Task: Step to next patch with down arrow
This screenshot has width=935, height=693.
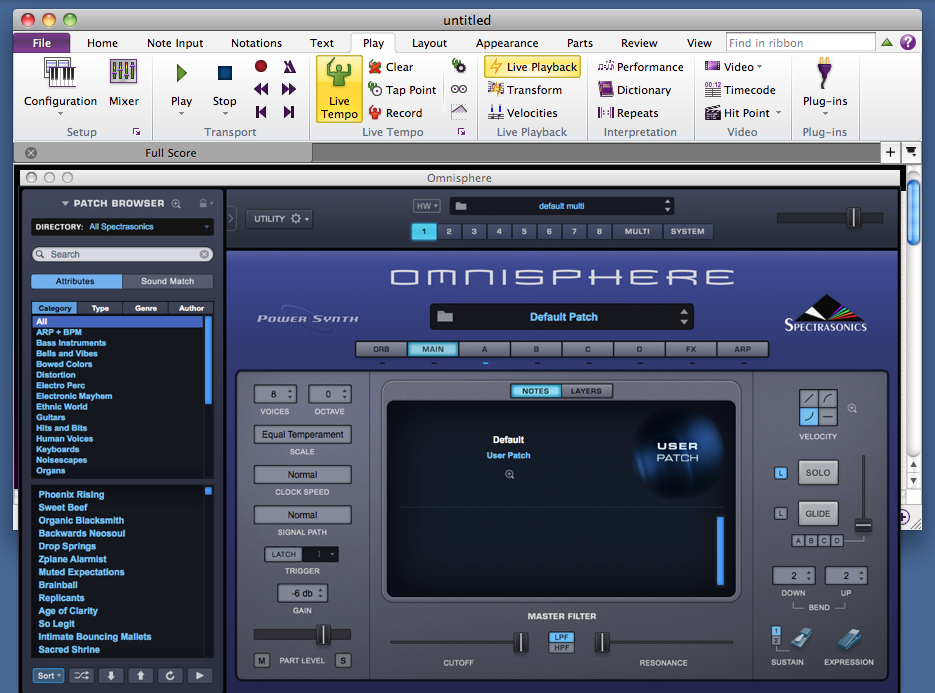Action: pos(111,676)
